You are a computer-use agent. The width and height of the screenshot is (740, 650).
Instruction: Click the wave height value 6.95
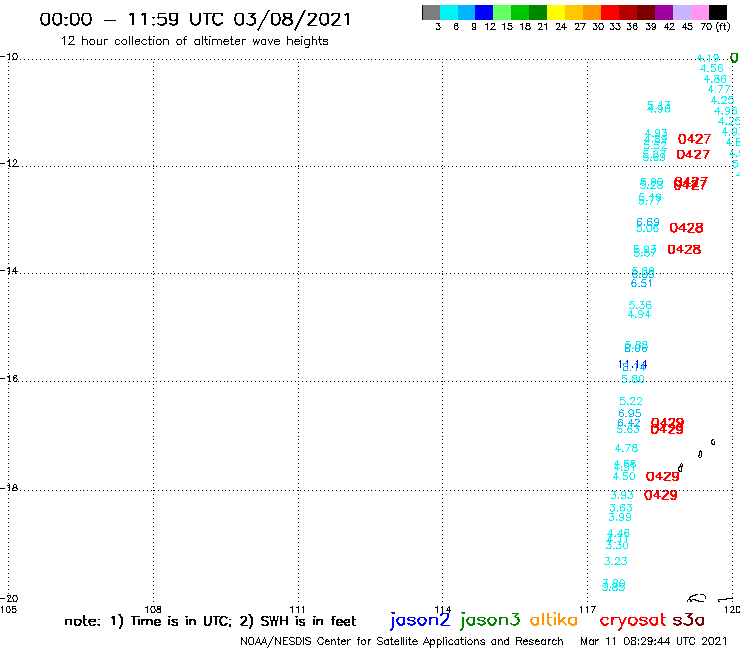[630, 414]
